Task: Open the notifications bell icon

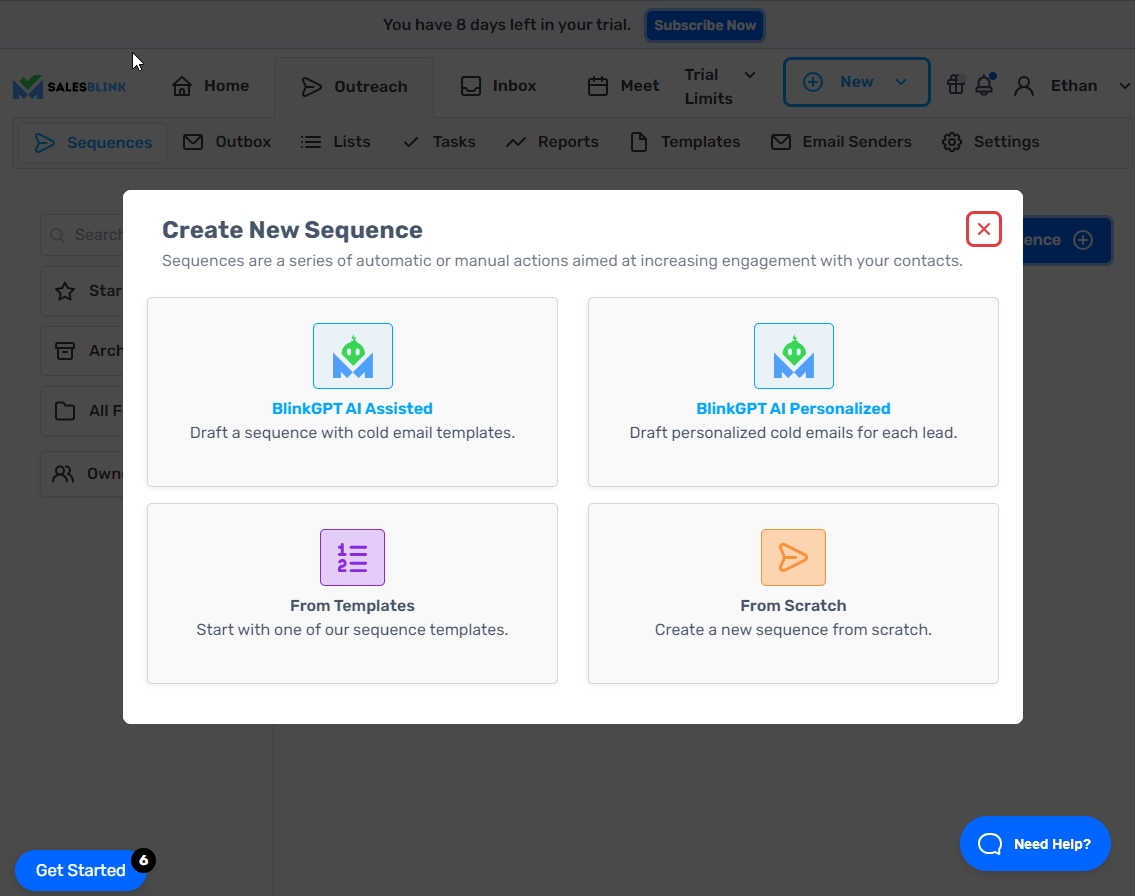Action: [984, 86]
